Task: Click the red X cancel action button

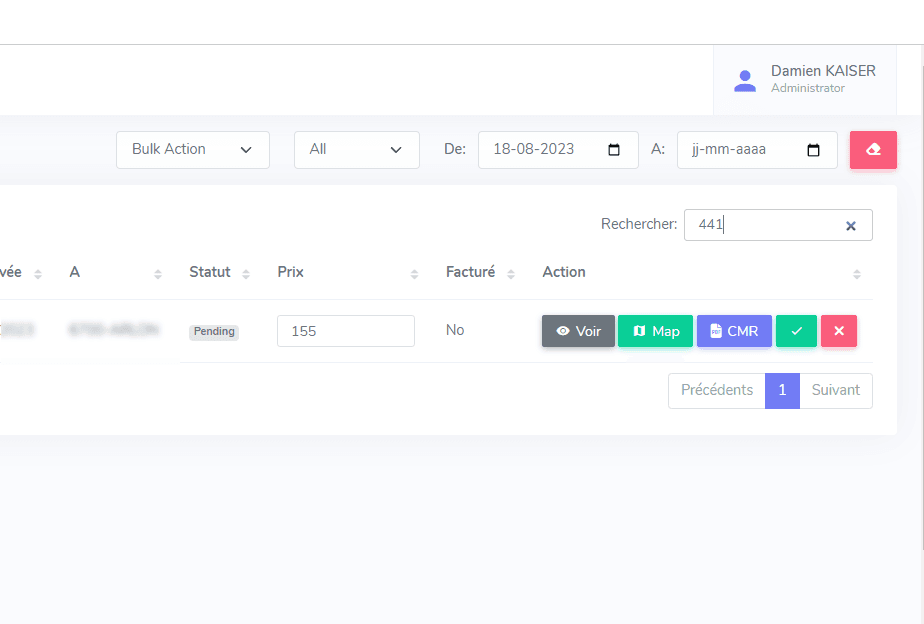Action: (x=839, y=331)
